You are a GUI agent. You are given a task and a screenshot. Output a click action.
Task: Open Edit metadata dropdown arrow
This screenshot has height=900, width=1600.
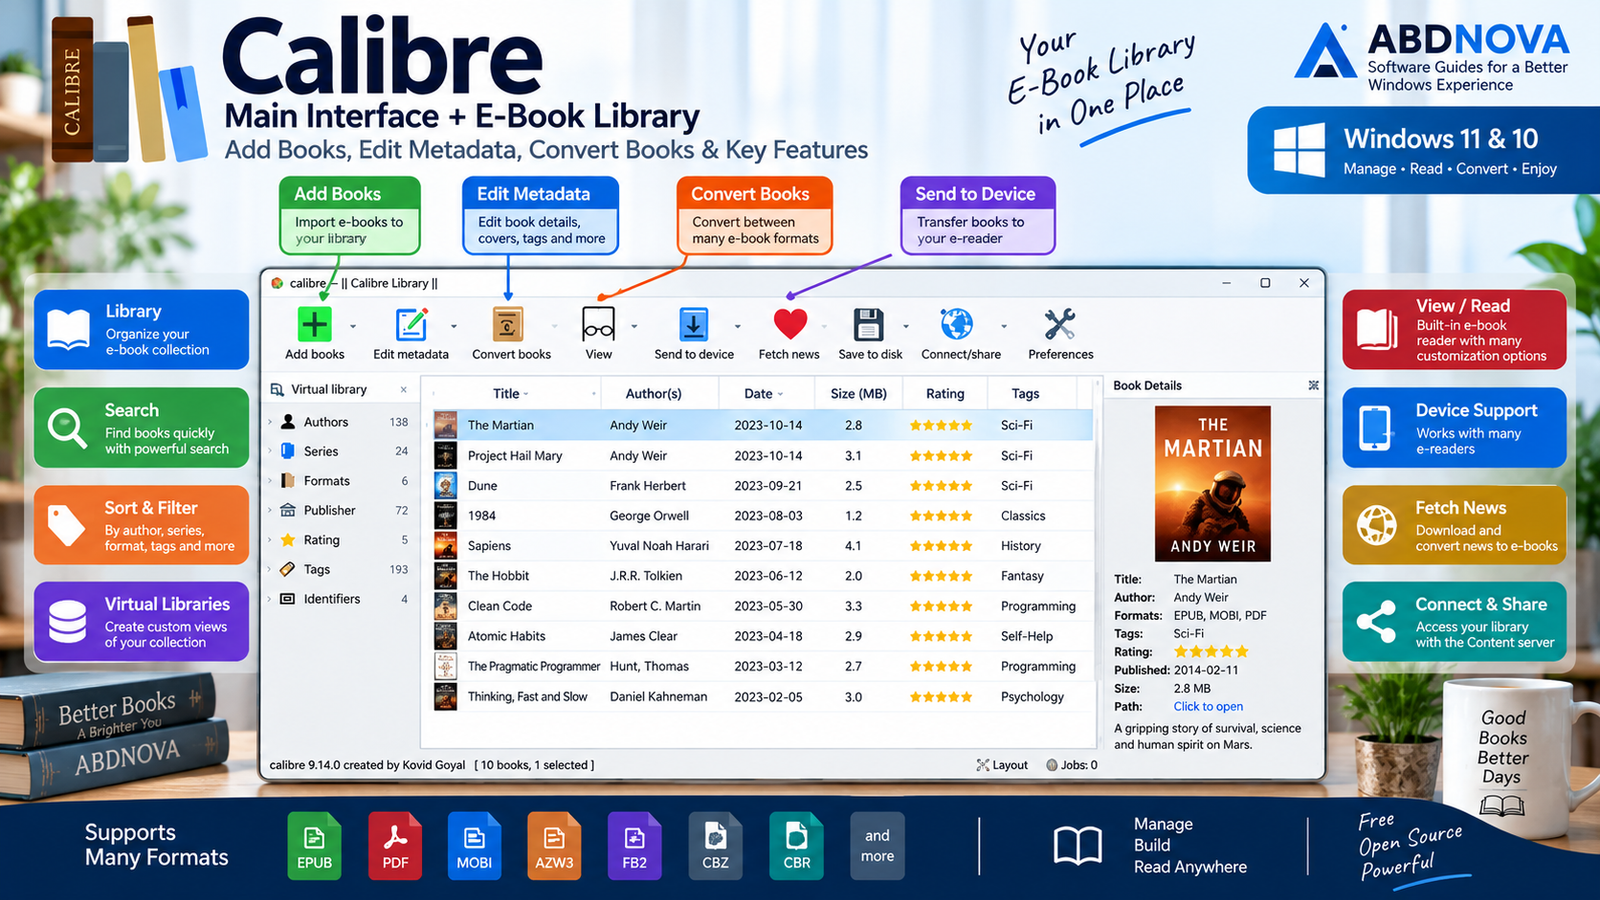coord(454,326)
